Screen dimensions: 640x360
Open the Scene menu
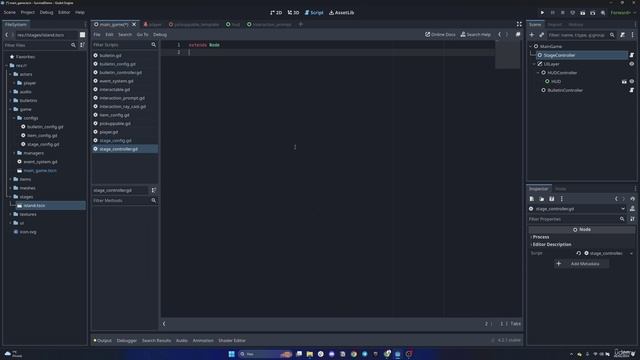pos(10,13)
